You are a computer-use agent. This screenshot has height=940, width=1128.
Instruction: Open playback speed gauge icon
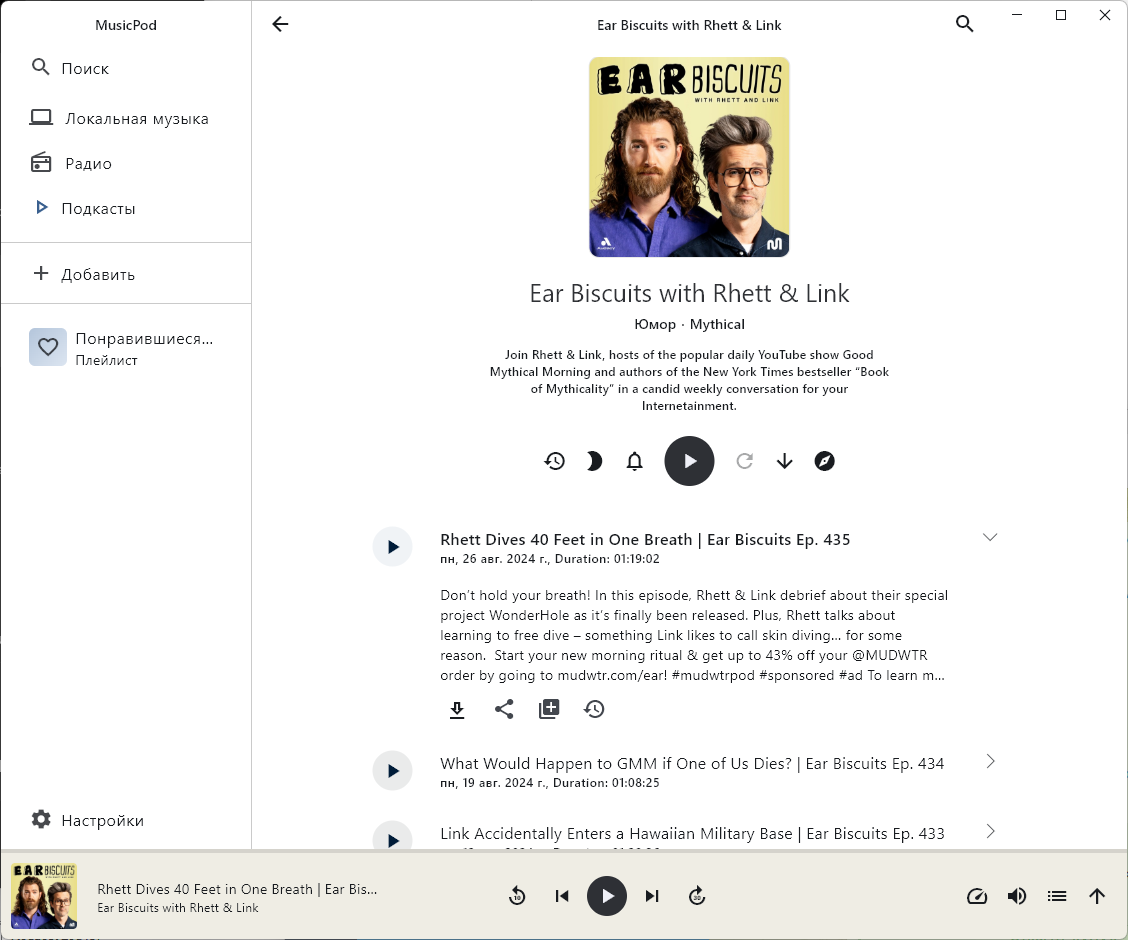click(x=976, y=896)
